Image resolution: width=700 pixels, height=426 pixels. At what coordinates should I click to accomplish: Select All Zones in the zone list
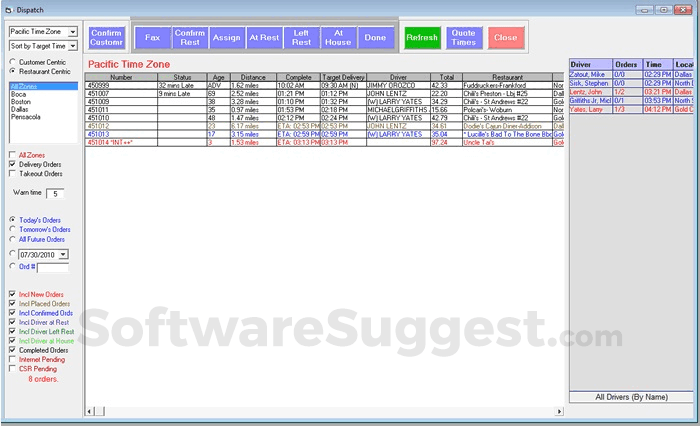pos(44,87)
